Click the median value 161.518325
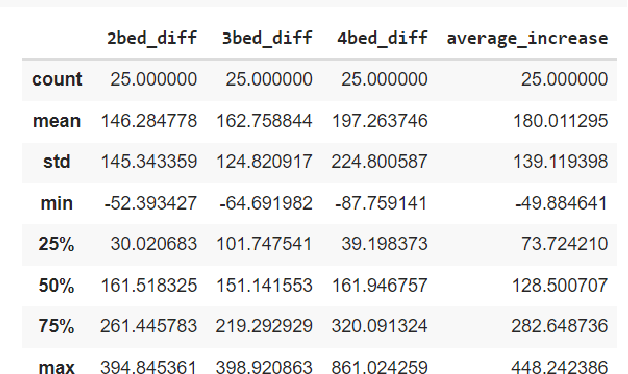628x374 pixels. click(149, 286)
